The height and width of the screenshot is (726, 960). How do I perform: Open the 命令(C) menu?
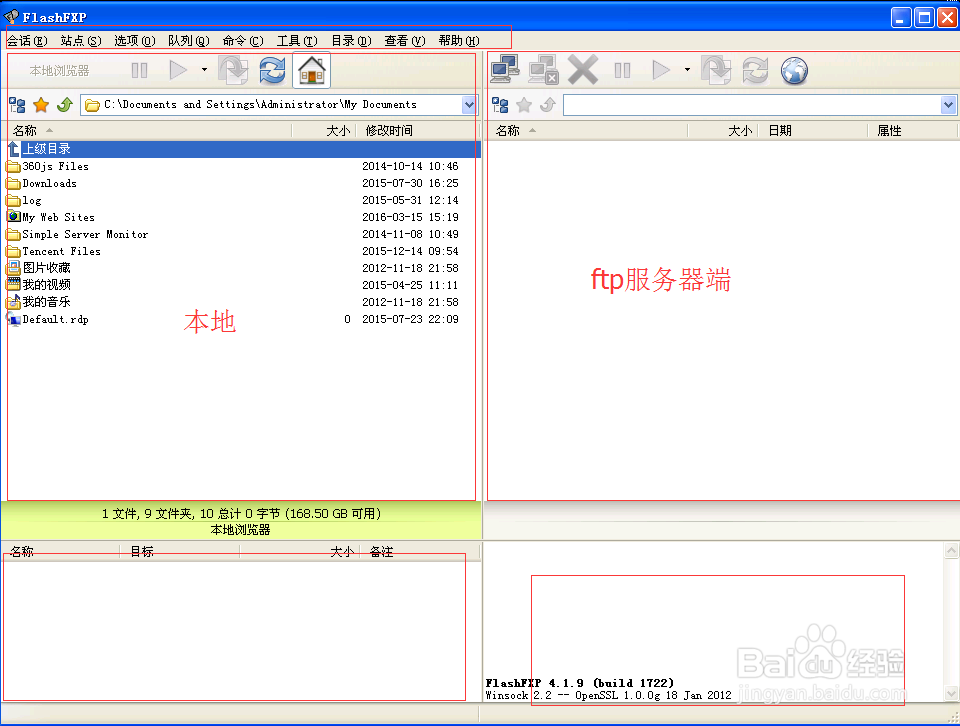pyautogui.click(x=243, y=40)
